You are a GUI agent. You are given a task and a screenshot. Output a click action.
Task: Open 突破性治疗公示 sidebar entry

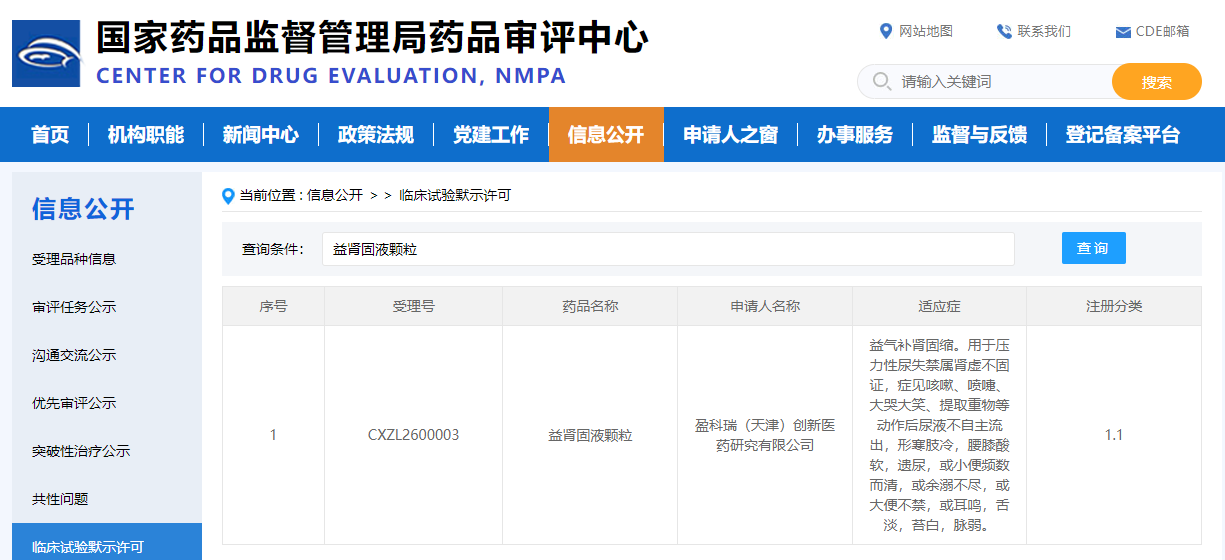[x=81, y=451]
